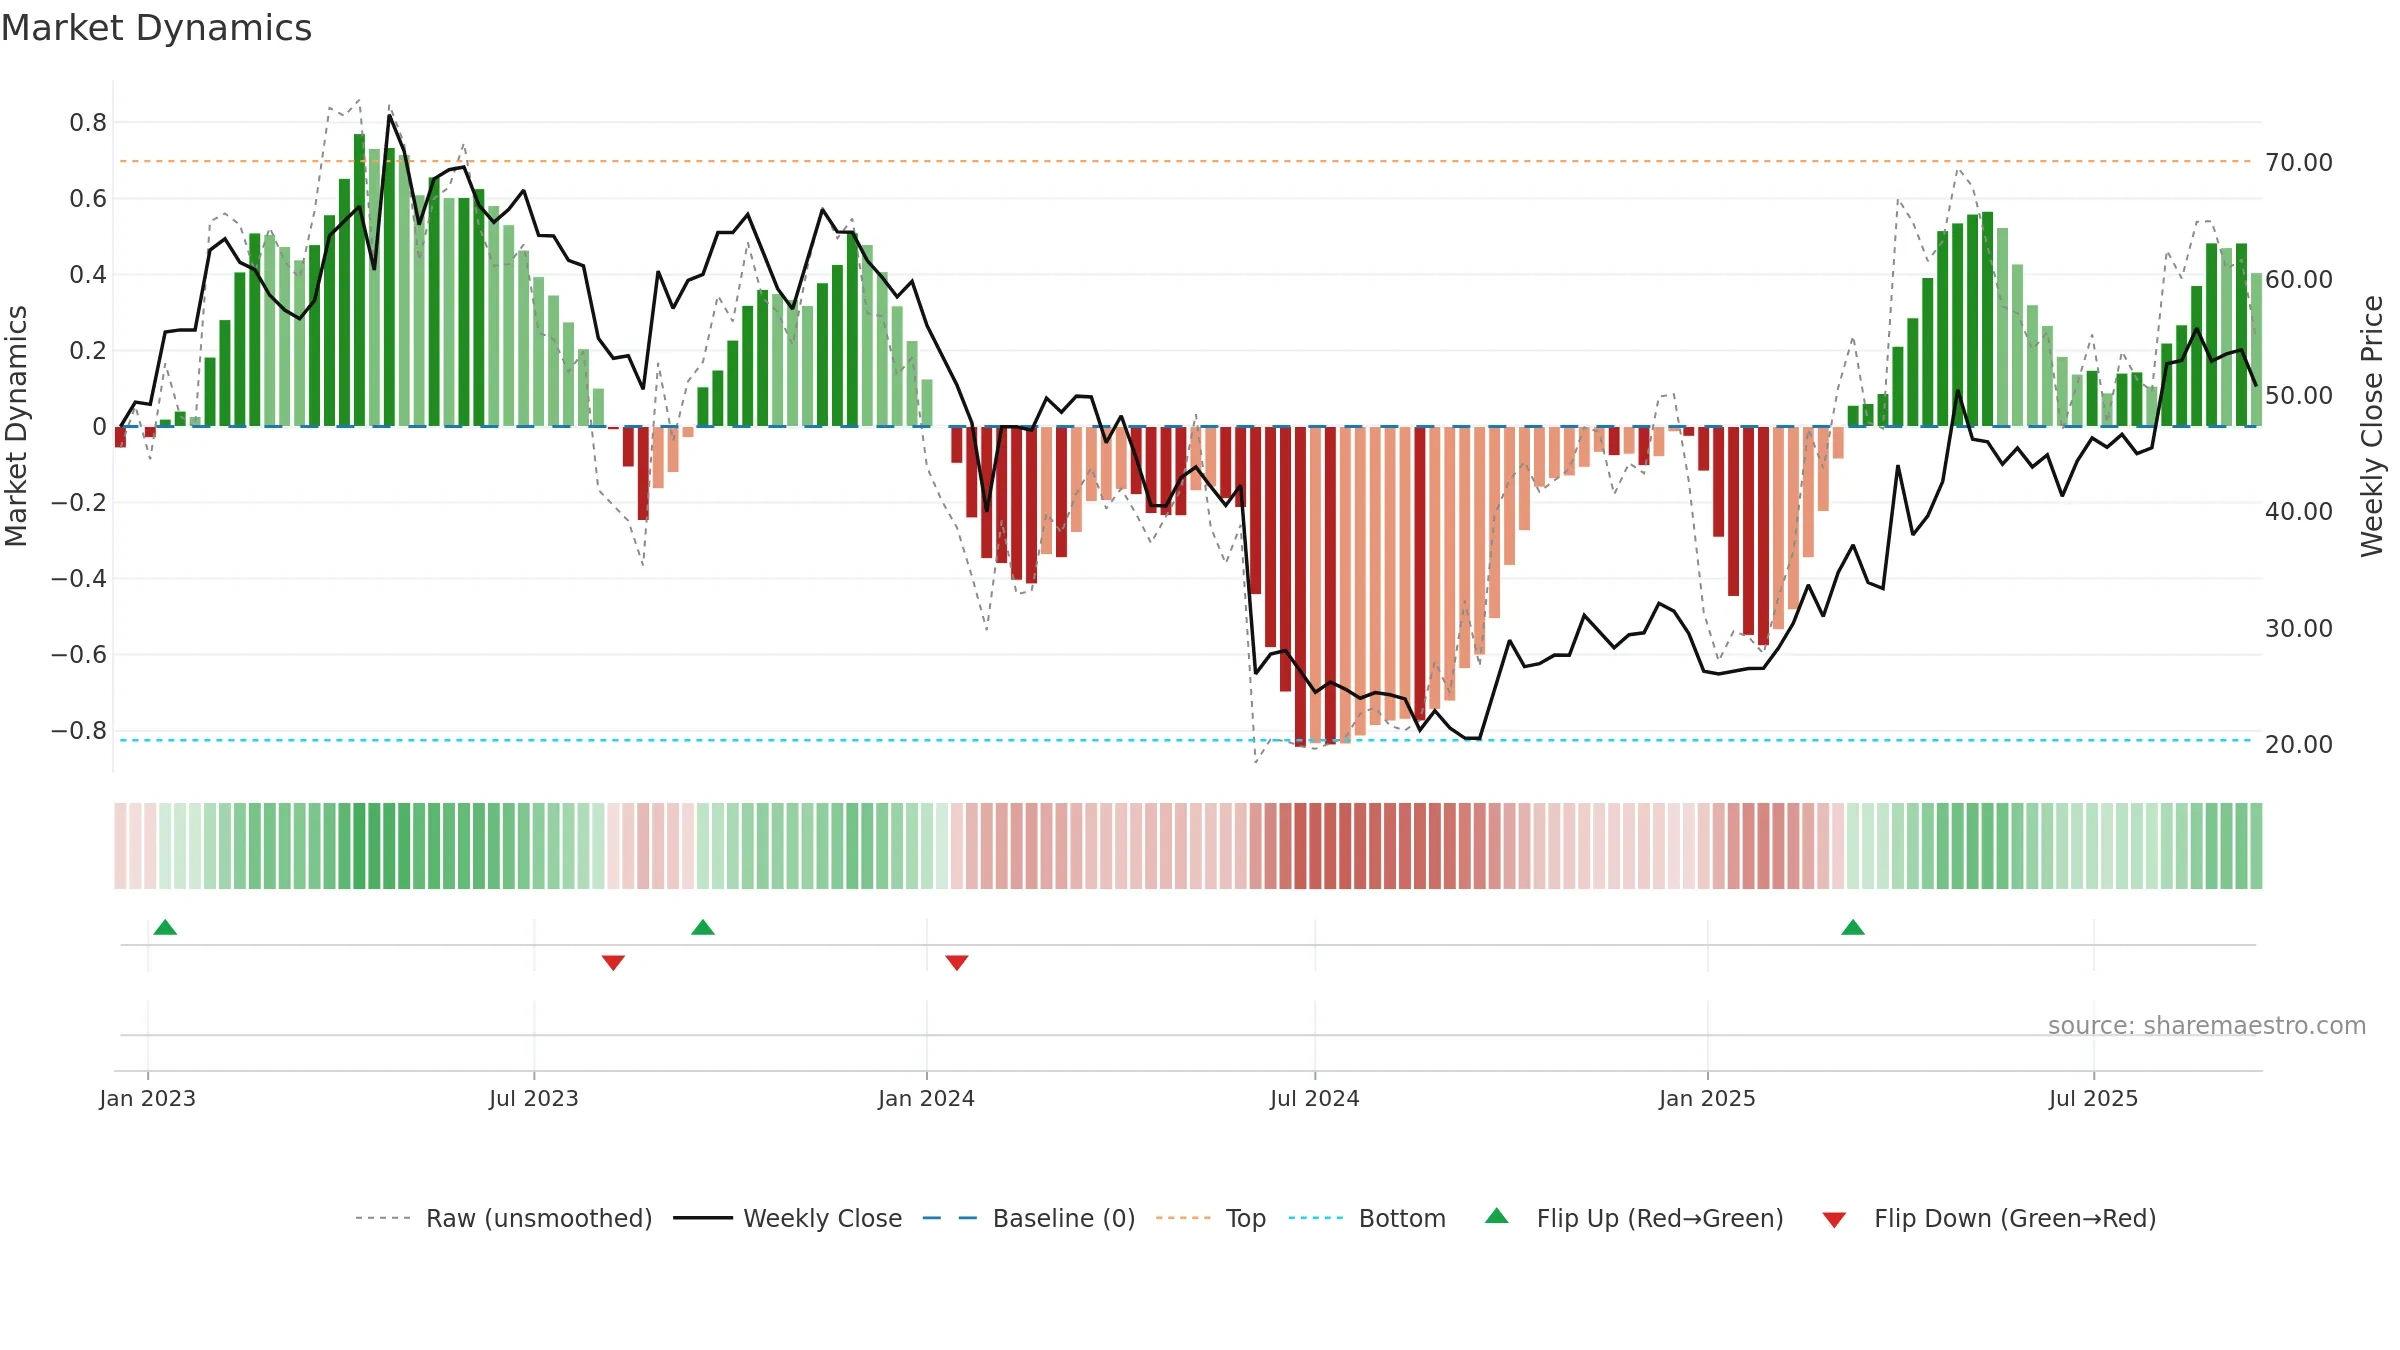2400x1350 pixels.
Task: Toggle Flip Down (Green→Red) legend entry
Action: (1989, 1218)
